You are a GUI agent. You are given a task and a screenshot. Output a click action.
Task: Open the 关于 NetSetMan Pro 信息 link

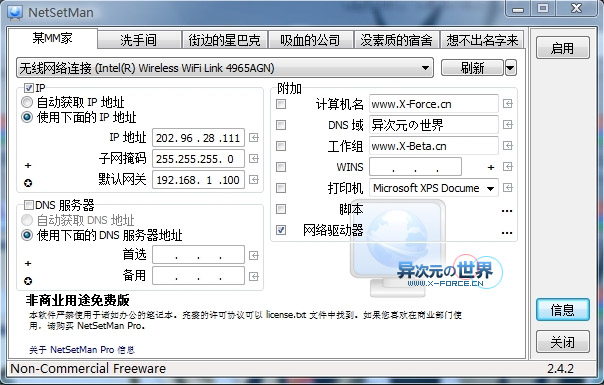(x=82, y=350)
